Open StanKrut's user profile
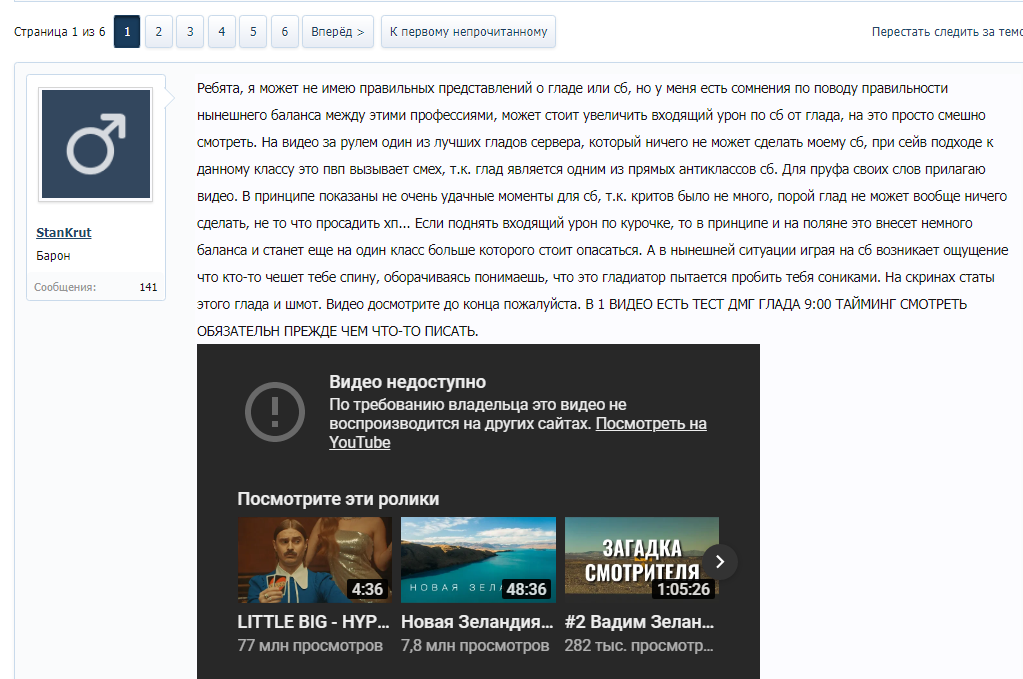The height and width of the screenshot is (679, 1023). pos(66,232)
